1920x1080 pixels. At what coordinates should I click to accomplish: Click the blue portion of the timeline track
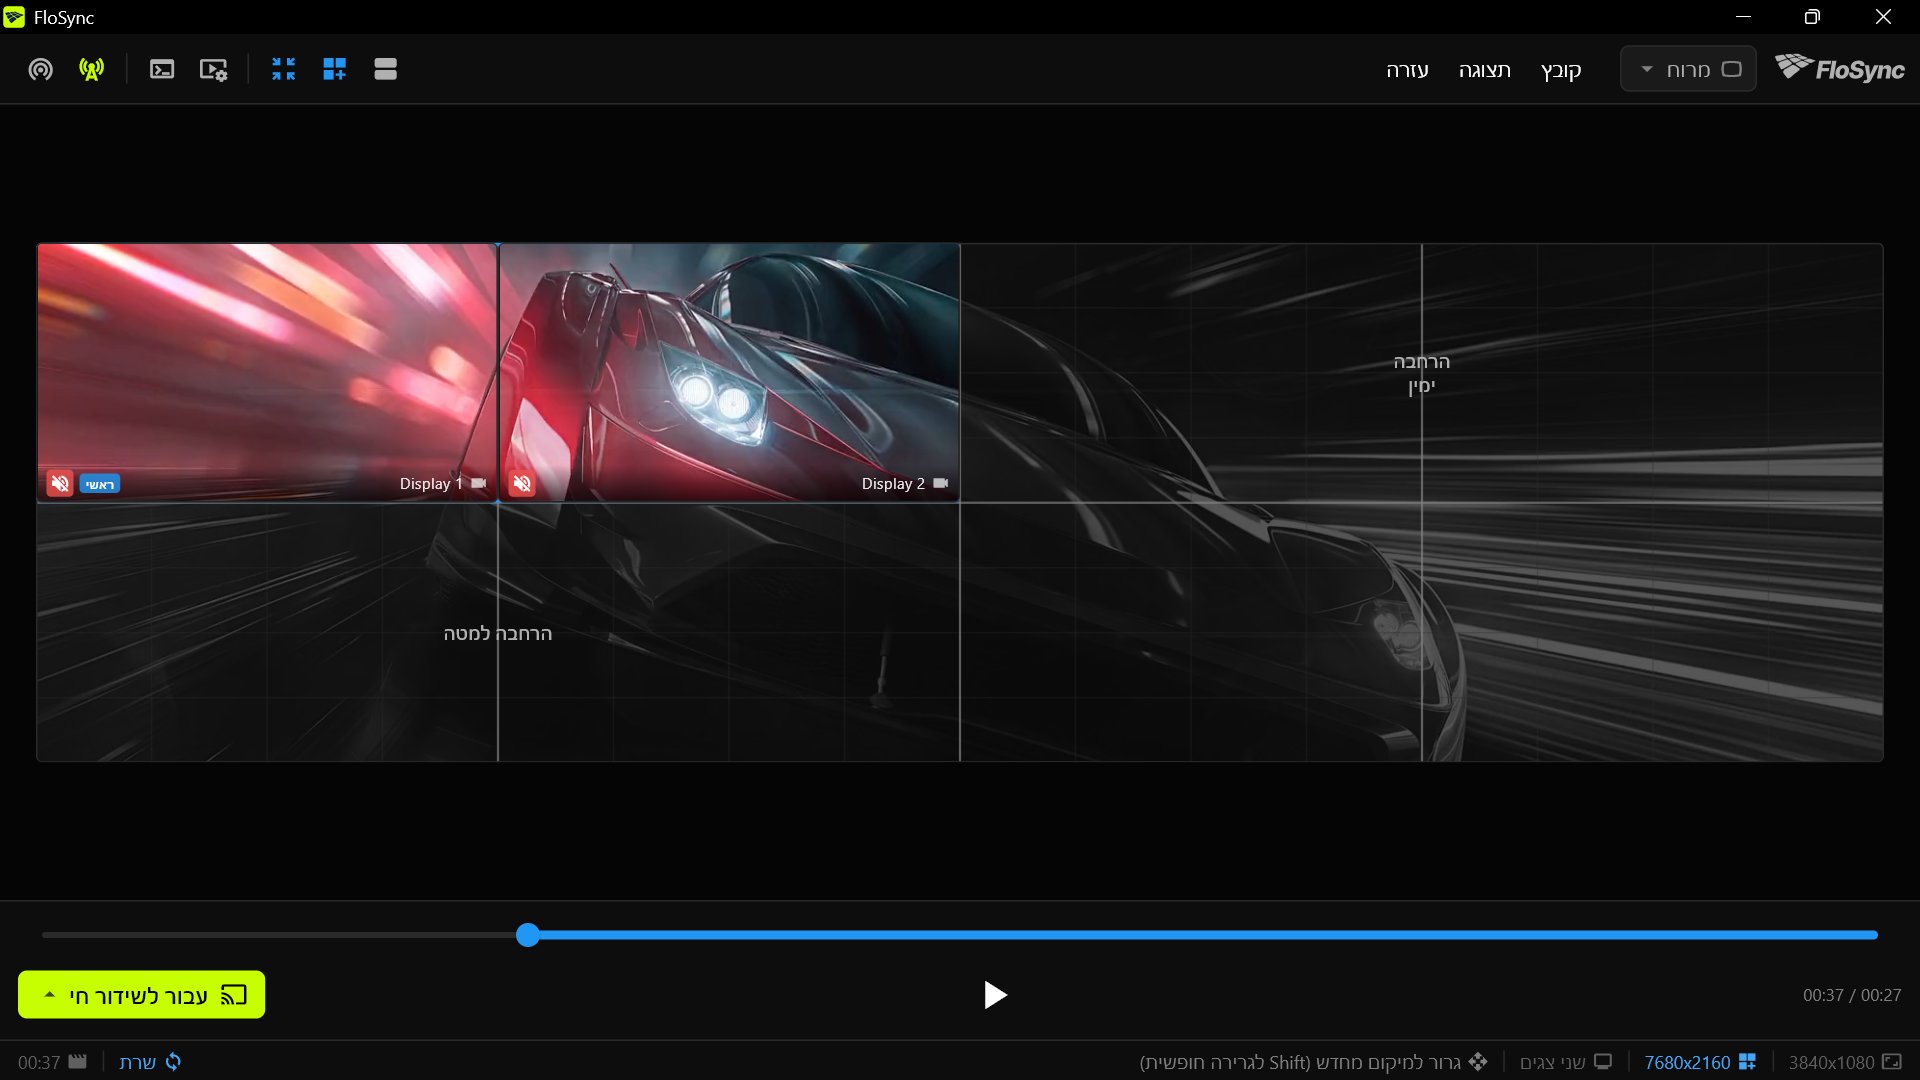[x=1208, y=935]
